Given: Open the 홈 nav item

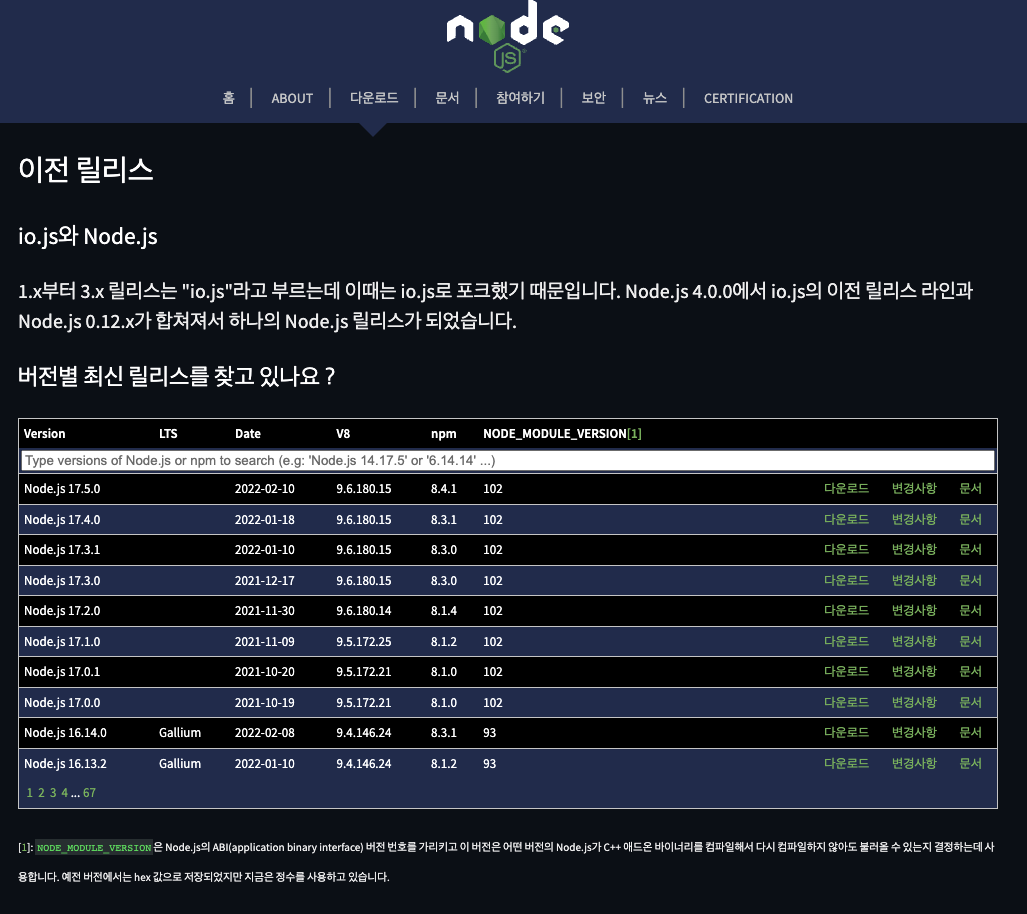Looking at the screenshot, I should [229, 98].
